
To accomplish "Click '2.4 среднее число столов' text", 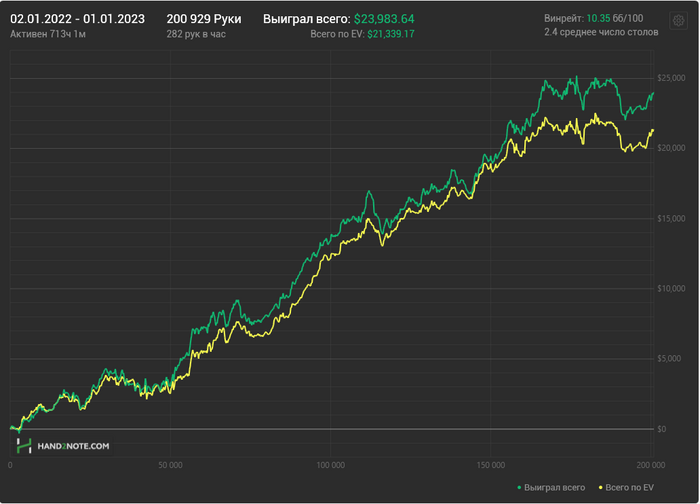I will [x=601, y=32].
